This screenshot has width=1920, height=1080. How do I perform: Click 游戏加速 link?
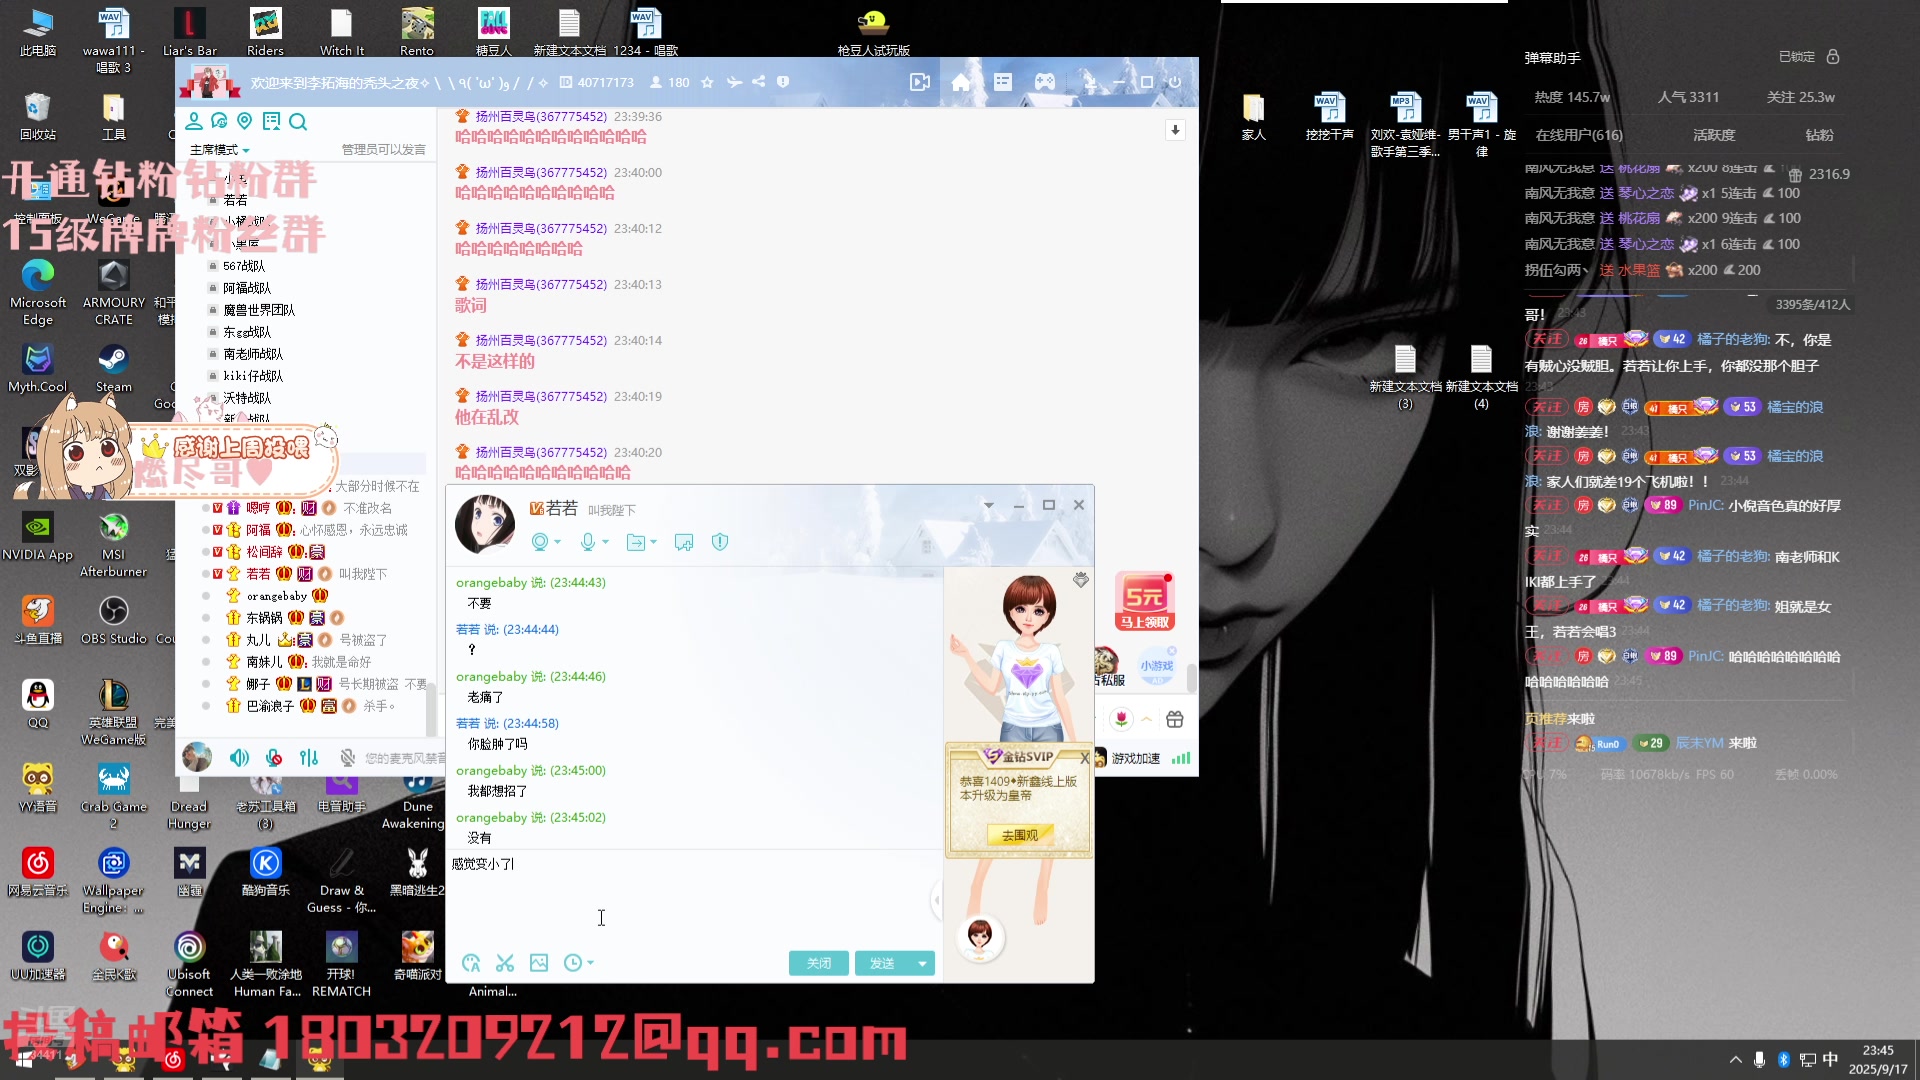pyautogui.click(x=1135, y=758)
